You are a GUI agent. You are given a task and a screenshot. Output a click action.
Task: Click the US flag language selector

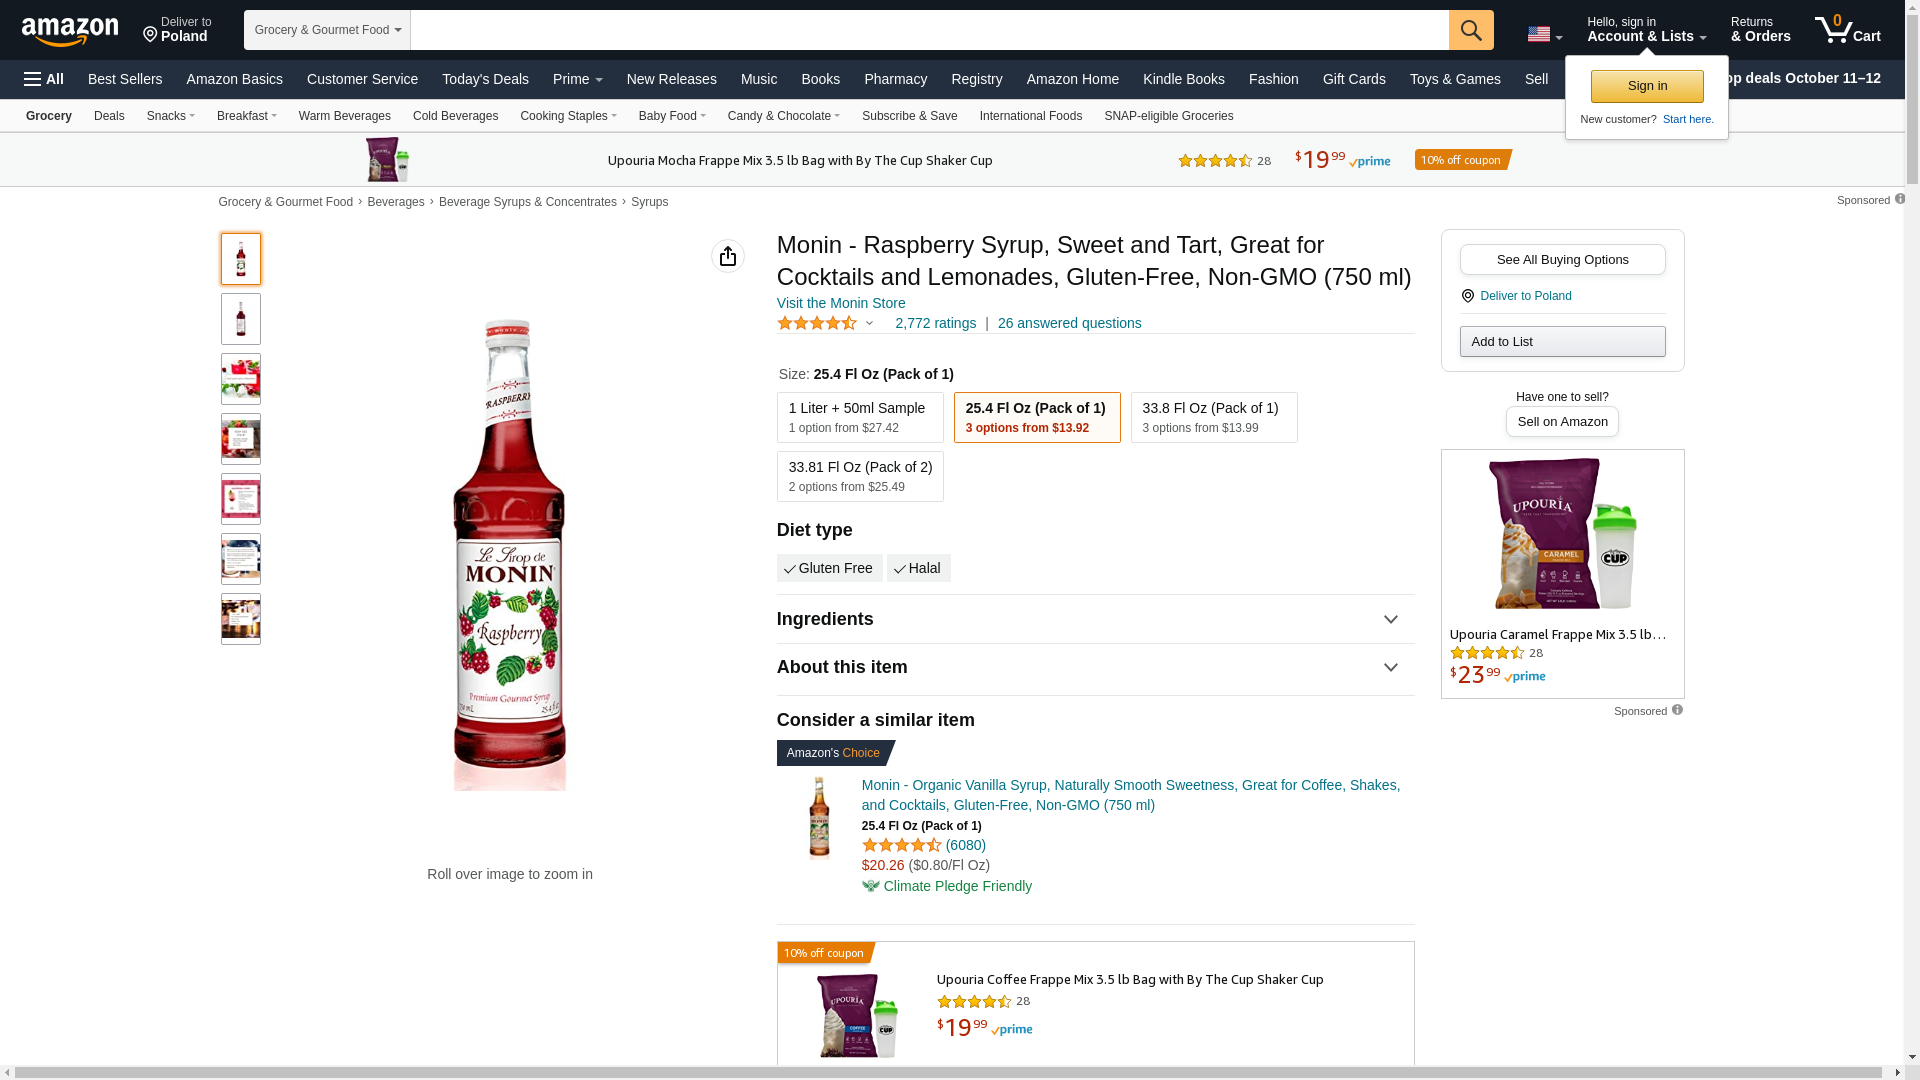click(x=1543, y=35)
